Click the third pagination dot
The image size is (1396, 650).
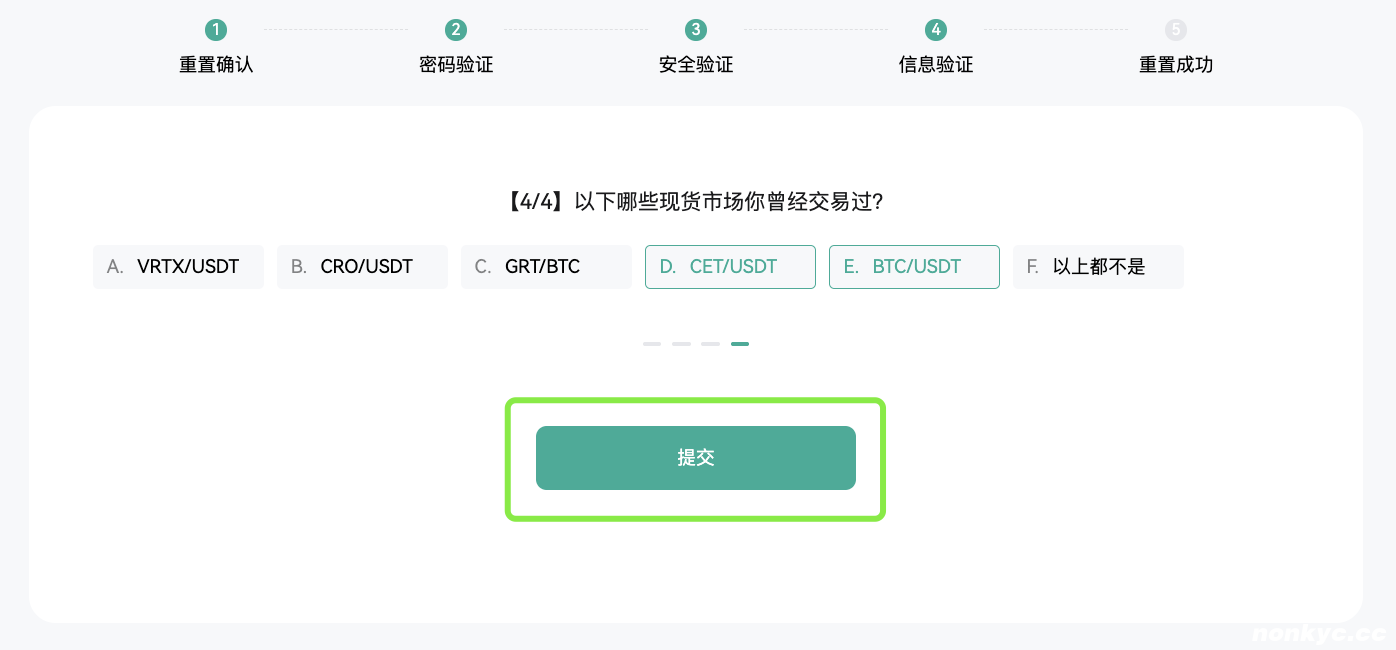tap(710, 343)
